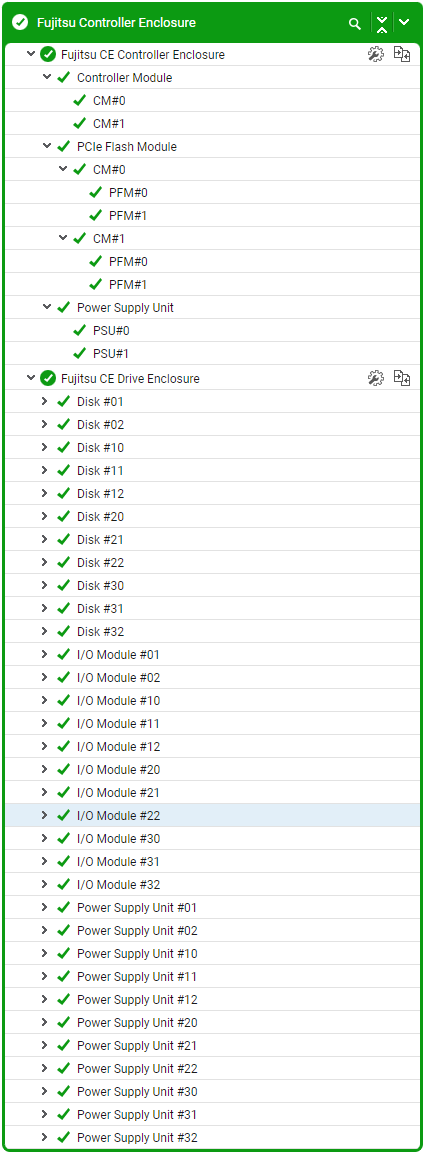Click the search magnifier icon in header

(355, 23)
